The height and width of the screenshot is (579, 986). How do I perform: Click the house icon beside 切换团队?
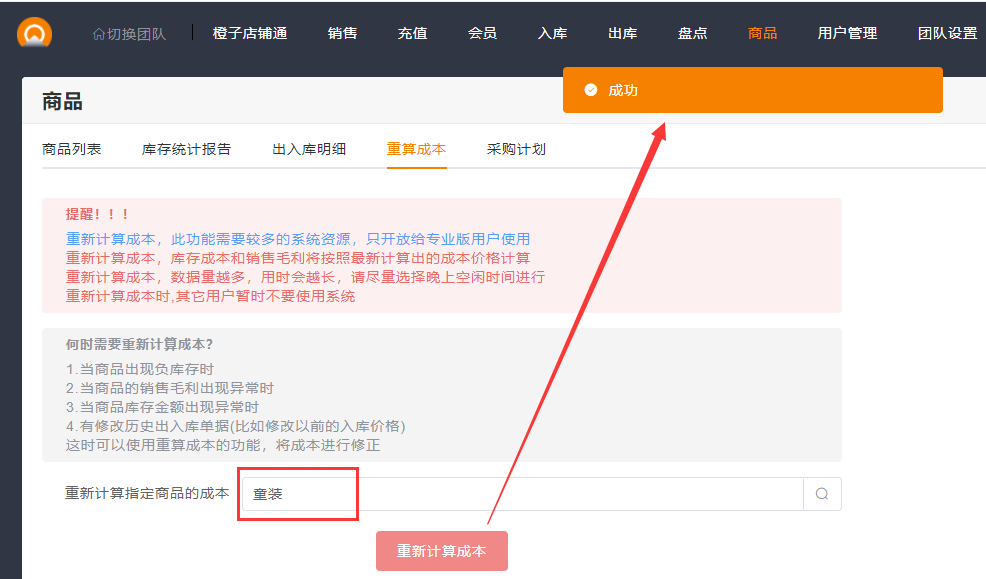coord(98,34)
